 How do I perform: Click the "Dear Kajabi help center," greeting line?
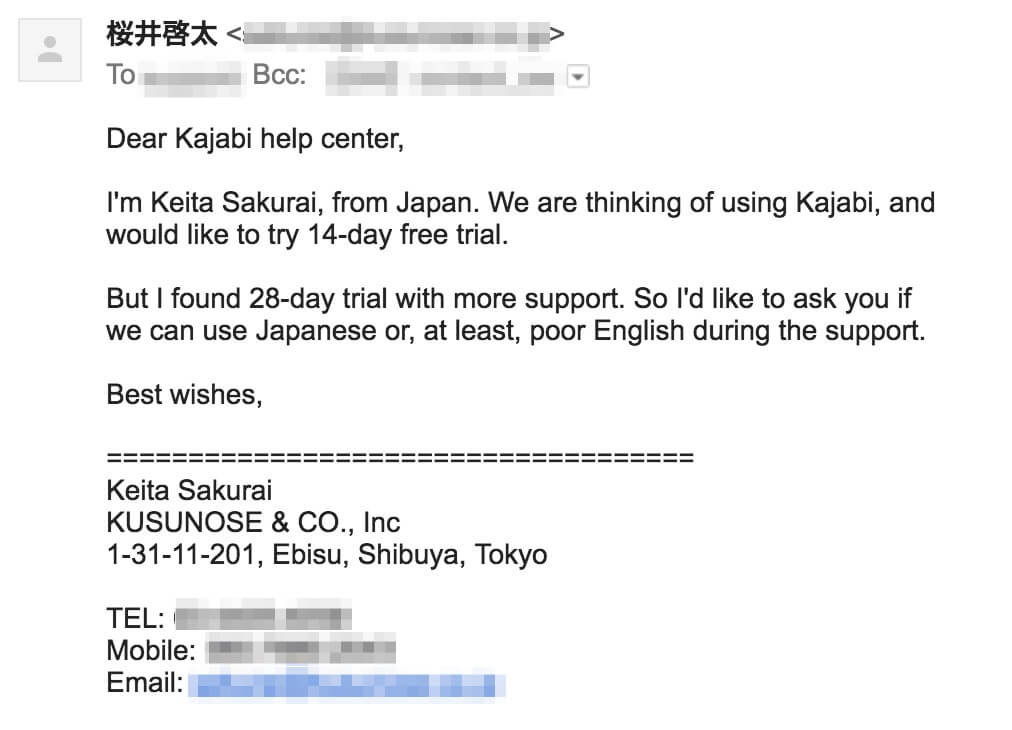pos(255,139)
